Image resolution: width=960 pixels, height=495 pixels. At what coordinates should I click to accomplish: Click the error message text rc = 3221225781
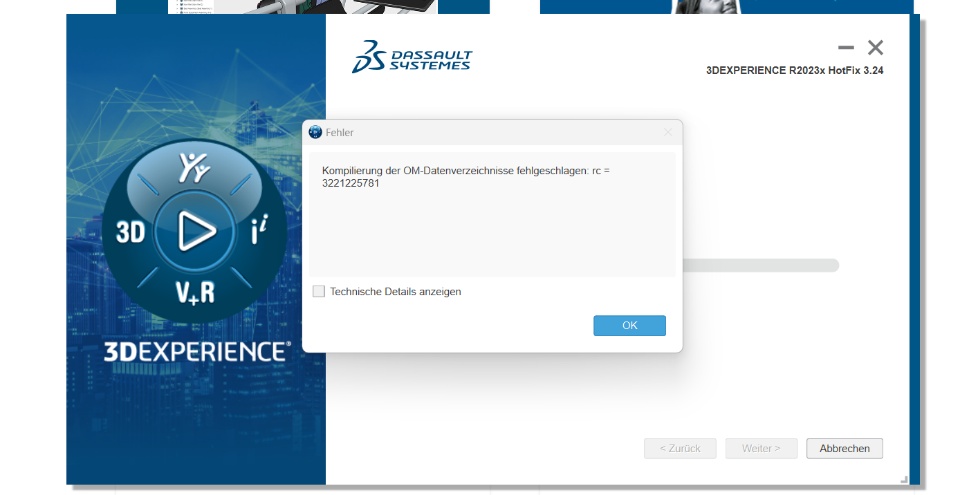(466, 176)
